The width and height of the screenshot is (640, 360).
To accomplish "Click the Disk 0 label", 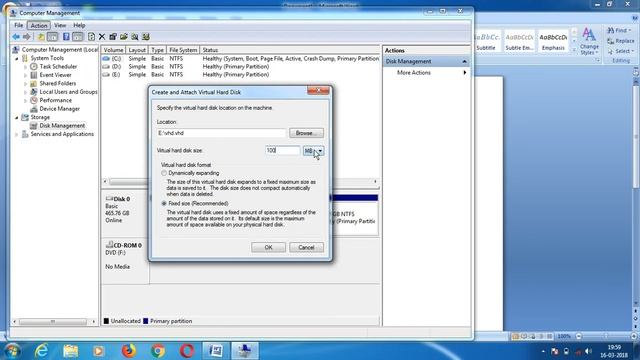I will pos(122,199).
